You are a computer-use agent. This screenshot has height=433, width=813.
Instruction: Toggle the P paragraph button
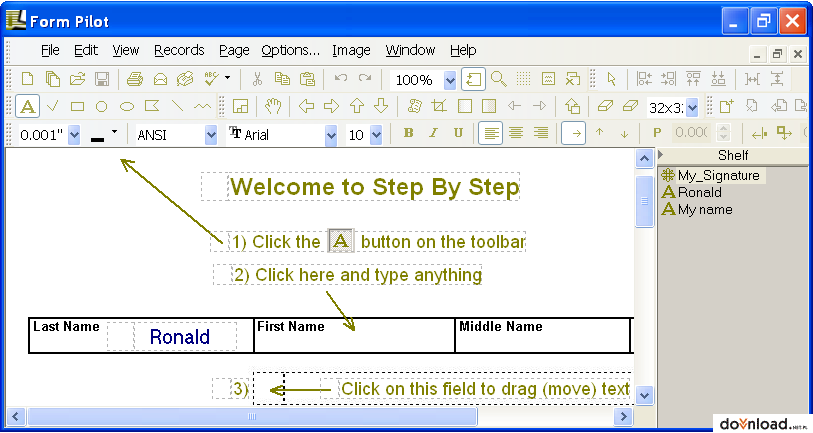657,133
